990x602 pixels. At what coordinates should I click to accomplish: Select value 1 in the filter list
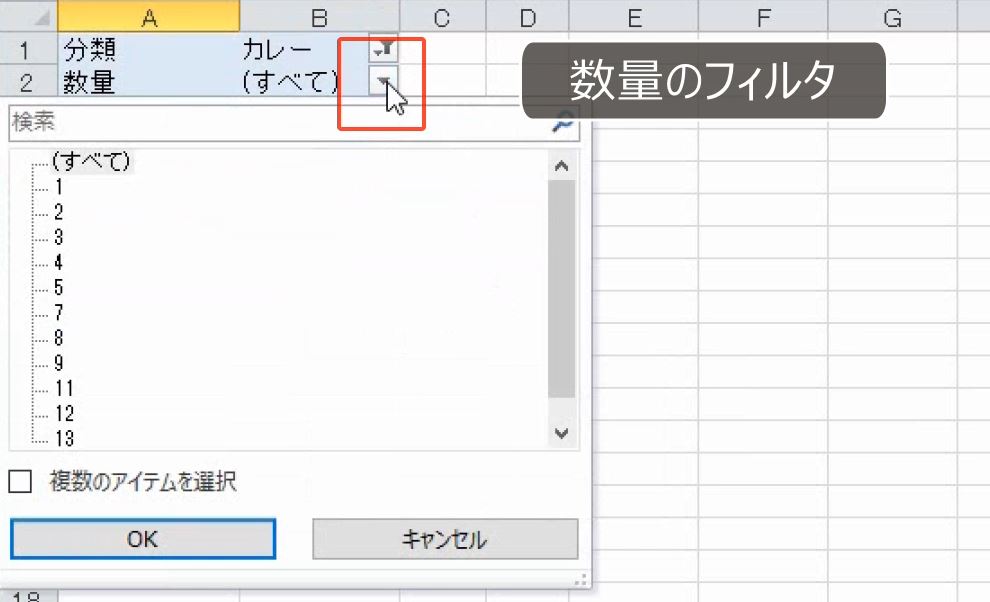58,185
